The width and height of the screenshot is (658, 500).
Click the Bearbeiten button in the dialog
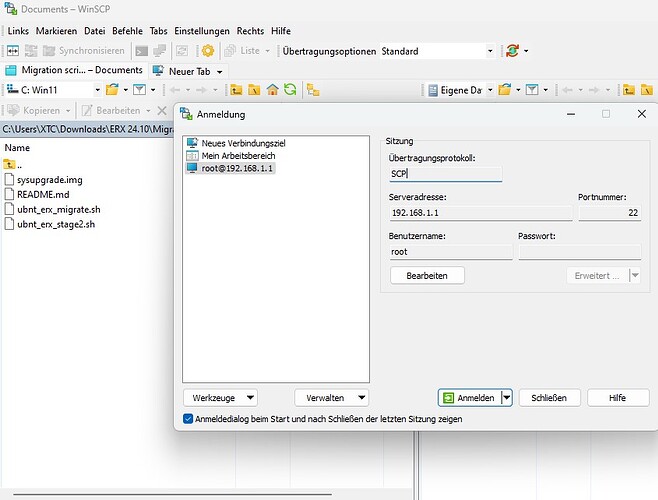point(427,276)
